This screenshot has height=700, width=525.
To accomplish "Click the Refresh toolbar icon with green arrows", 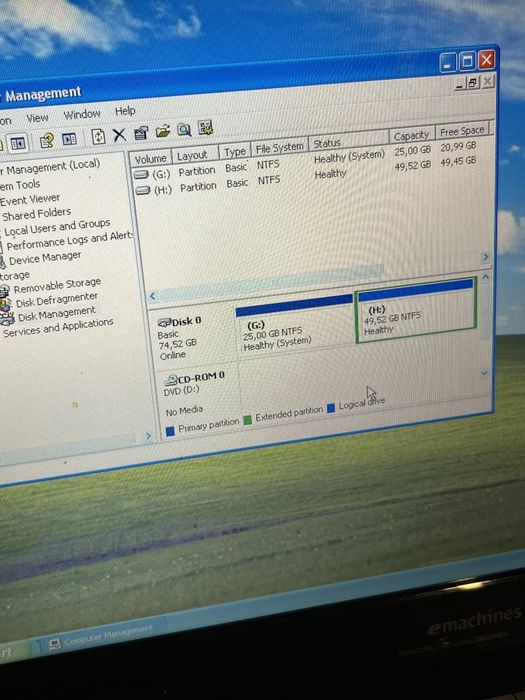I will (x=98, y=137).
